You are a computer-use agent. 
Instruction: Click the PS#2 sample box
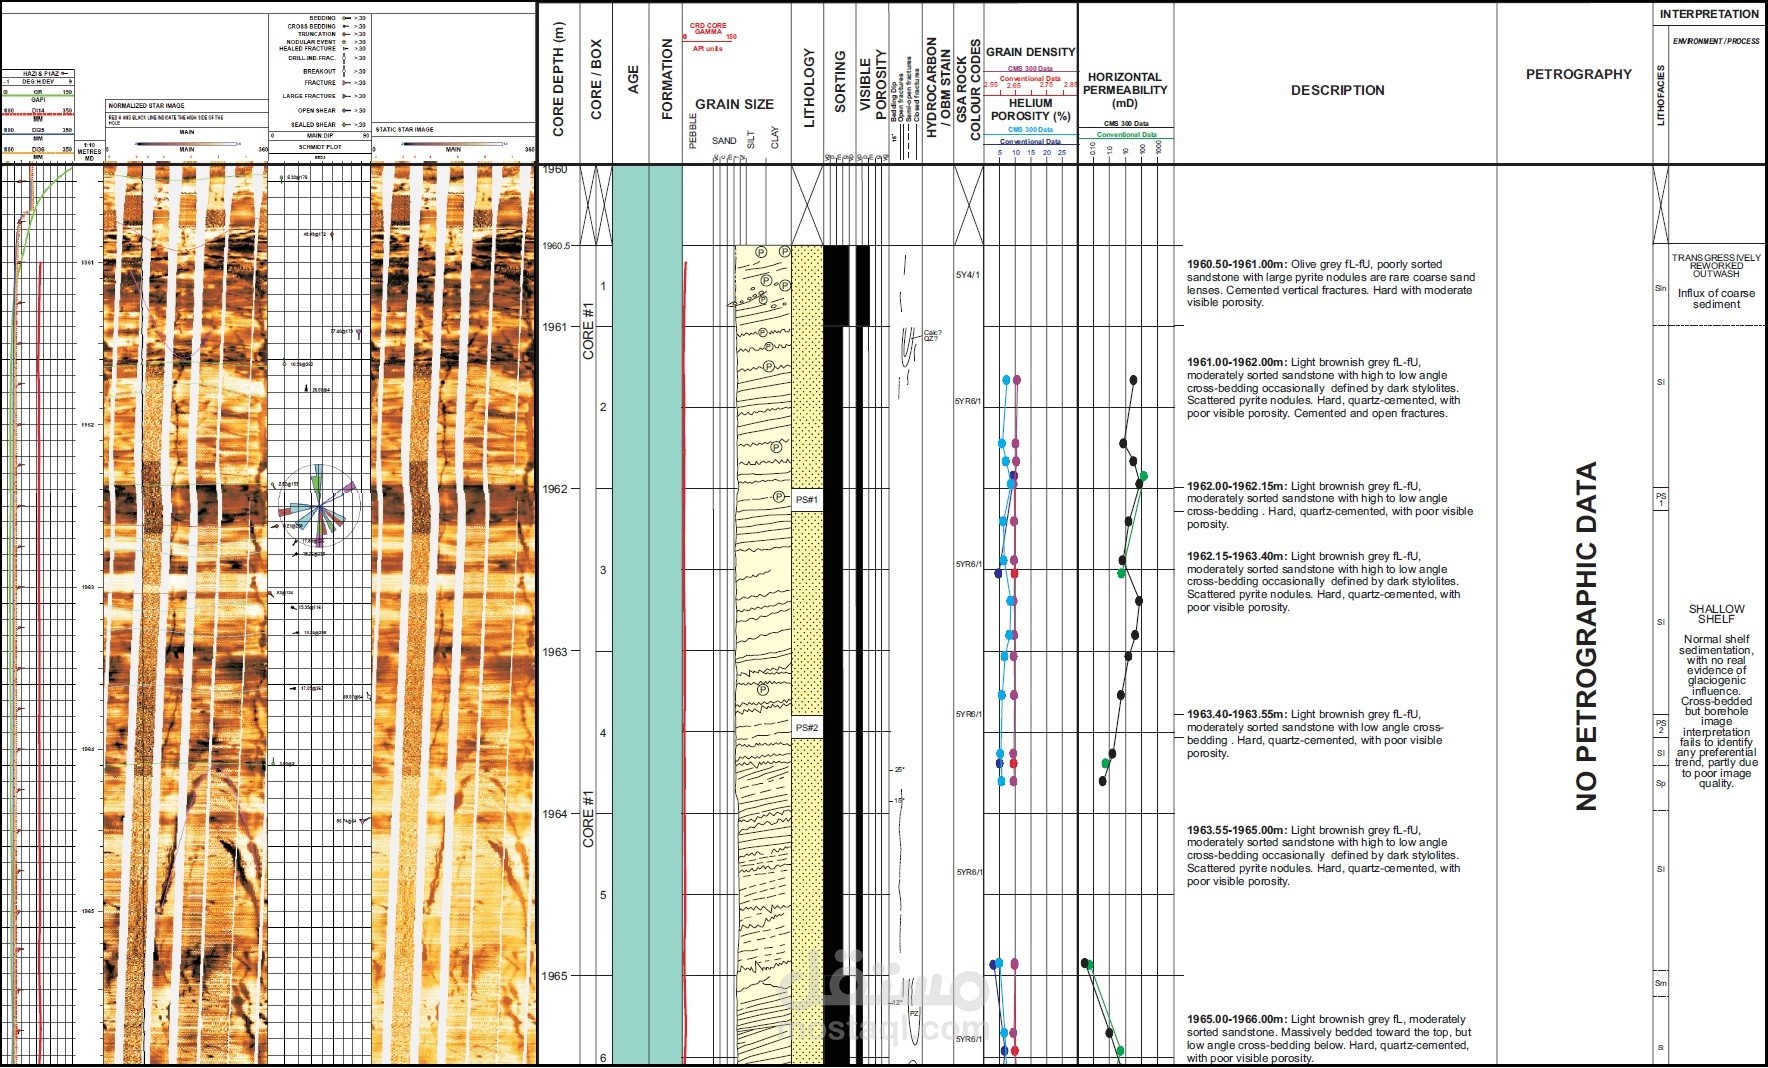(x=807, y=727)
